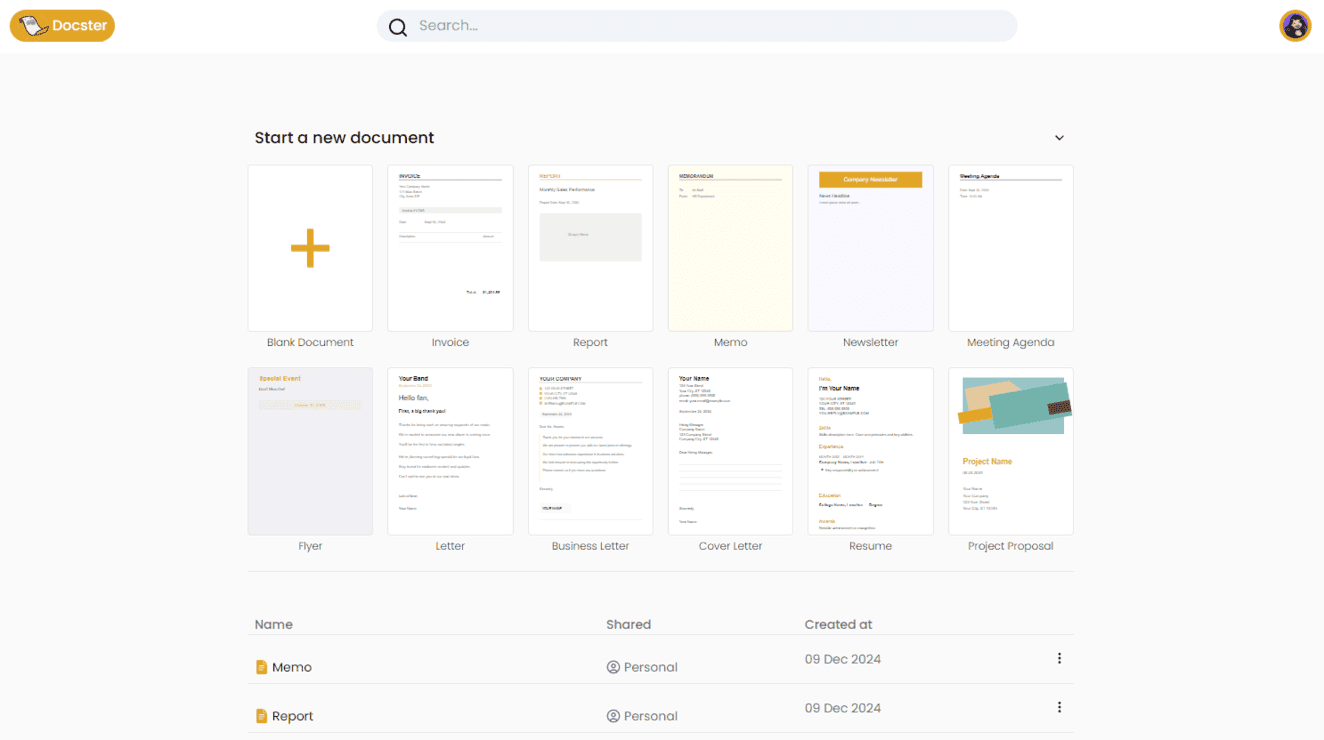The width and height of the screenshot is (1324, 740).
Task: Open the Report document from the list
Action: click(x=293, y=716)
